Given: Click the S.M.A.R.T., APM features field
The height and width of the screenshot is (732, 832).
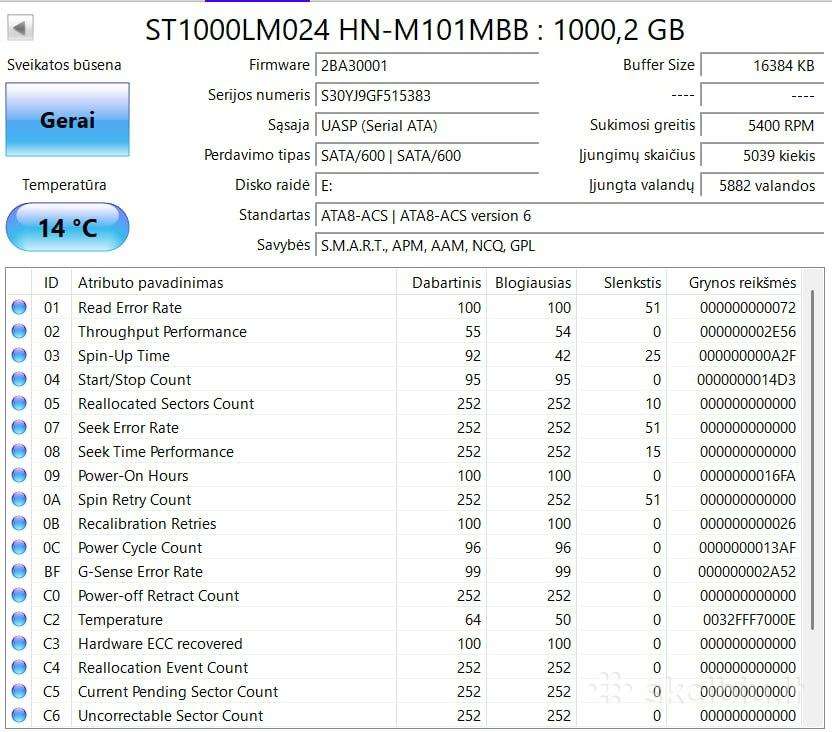Looking at the screenshot, I should 569,246.
